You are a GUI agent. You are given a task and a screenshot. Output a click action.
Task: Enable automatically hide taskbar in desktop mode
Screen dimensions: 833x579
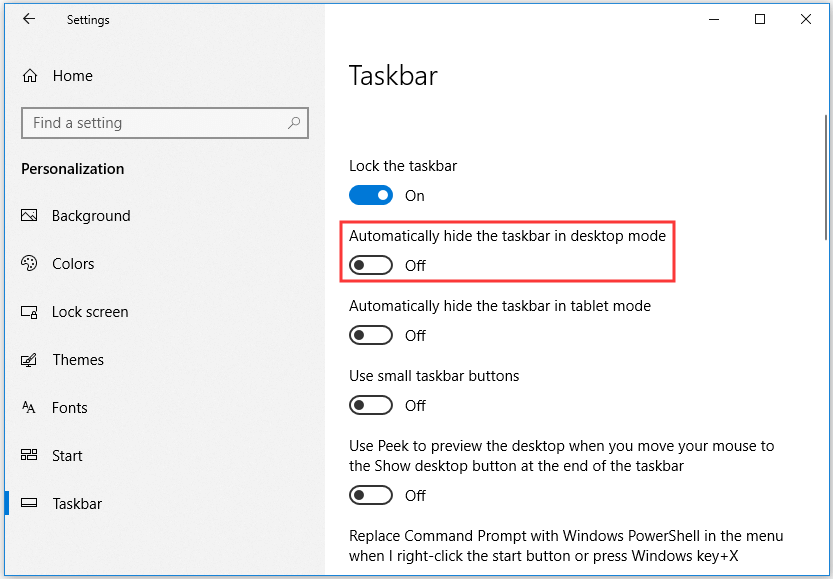click(371, 265)
